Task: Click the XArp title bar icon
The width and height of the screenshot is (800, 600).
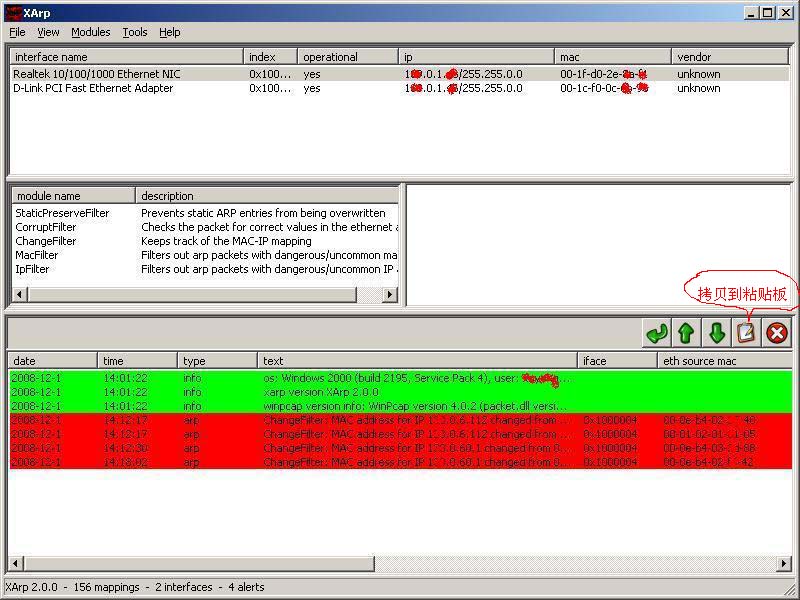Action: [x=12, y=12]
